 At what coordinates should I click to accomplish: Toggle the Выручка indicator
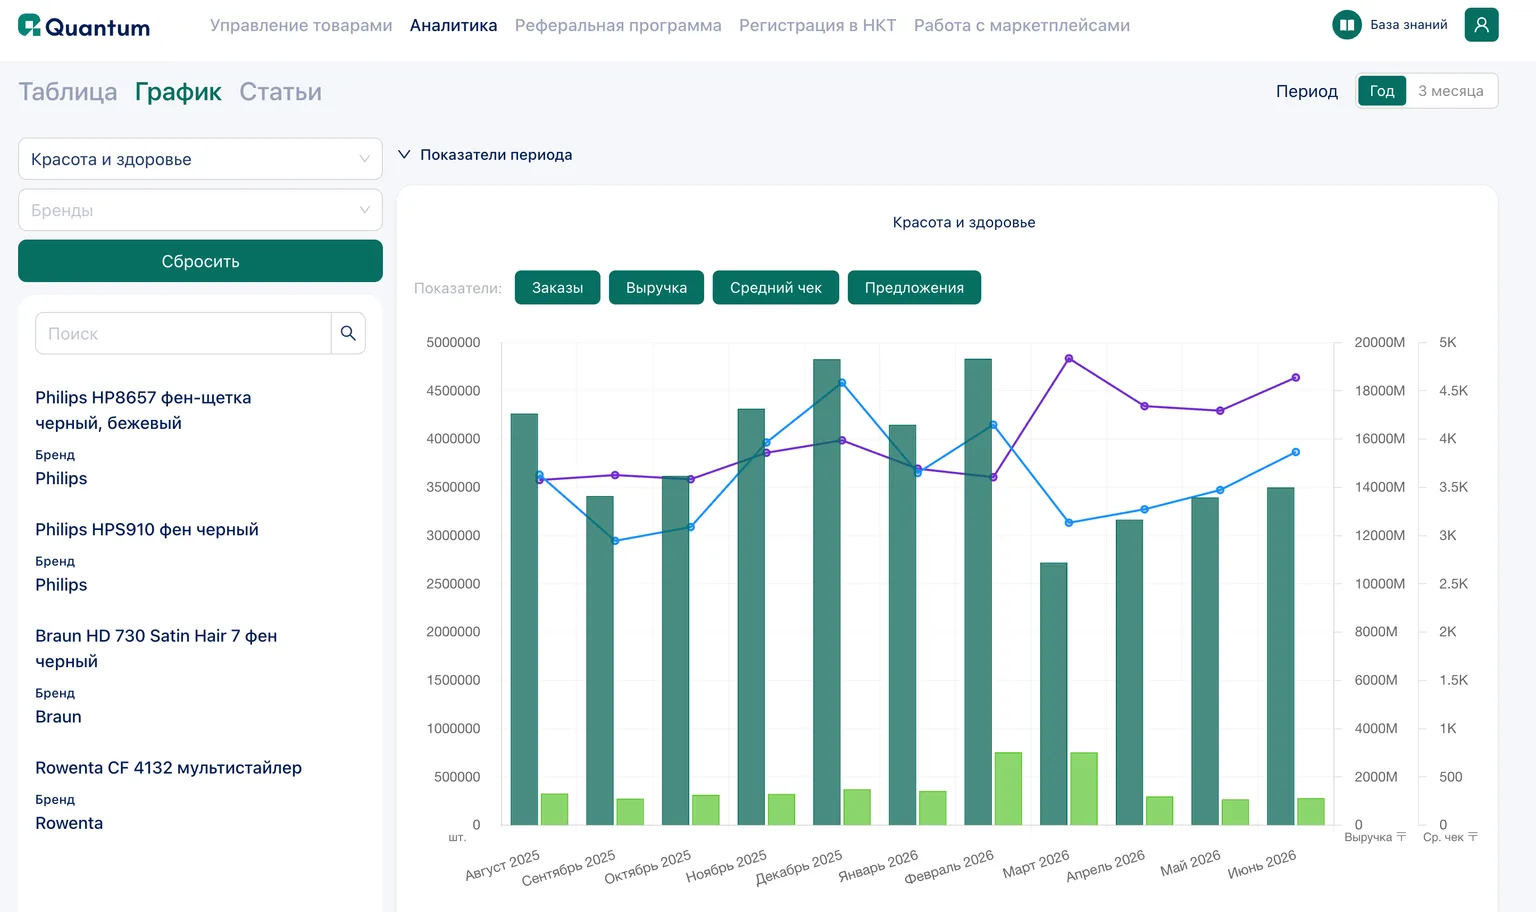point(656,288)
